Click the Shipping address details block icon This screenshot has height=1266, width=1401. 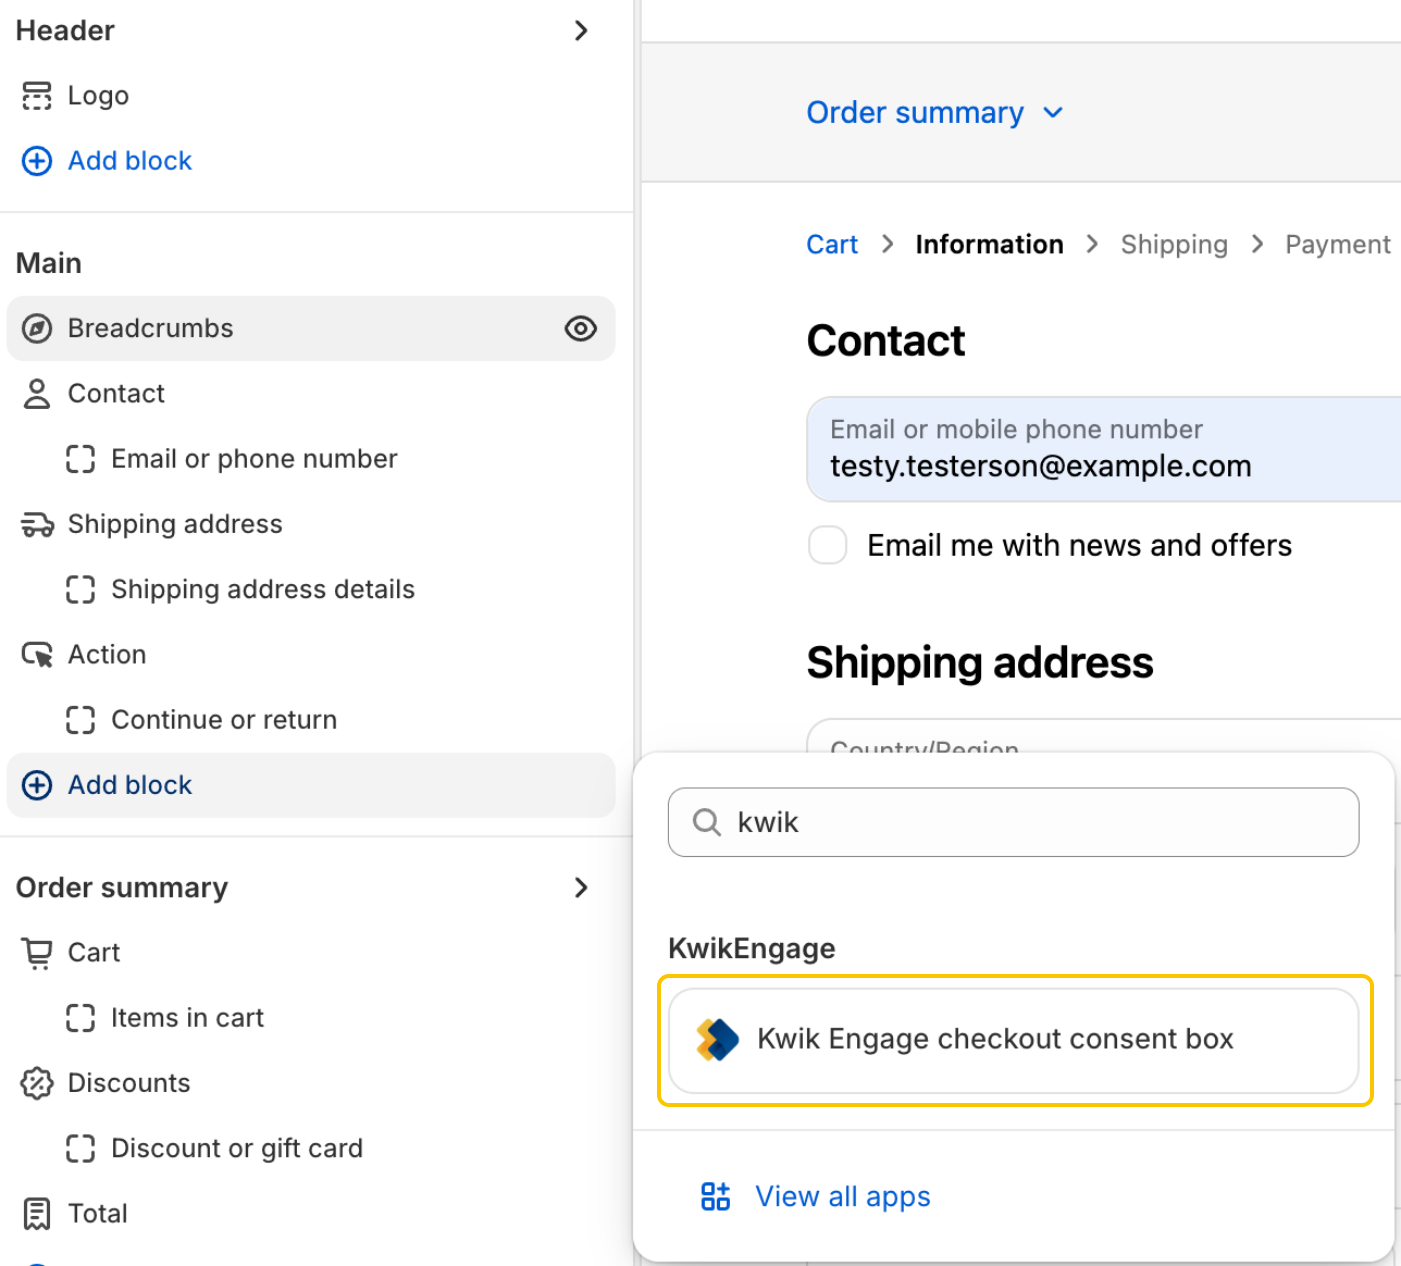coord(81,590)
